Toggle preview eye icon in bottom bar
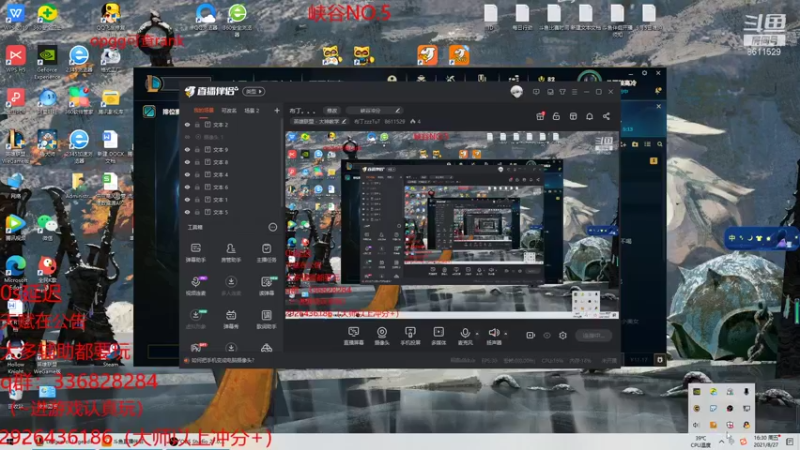The width and height of the screenshot is (800, 450). [547, 335]
